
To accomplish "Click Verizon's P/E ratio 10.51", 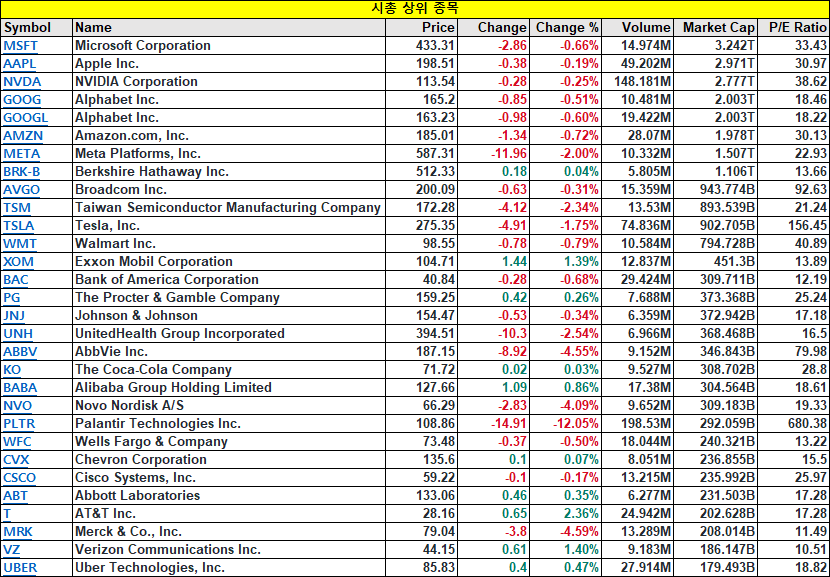I will [794, 549].
